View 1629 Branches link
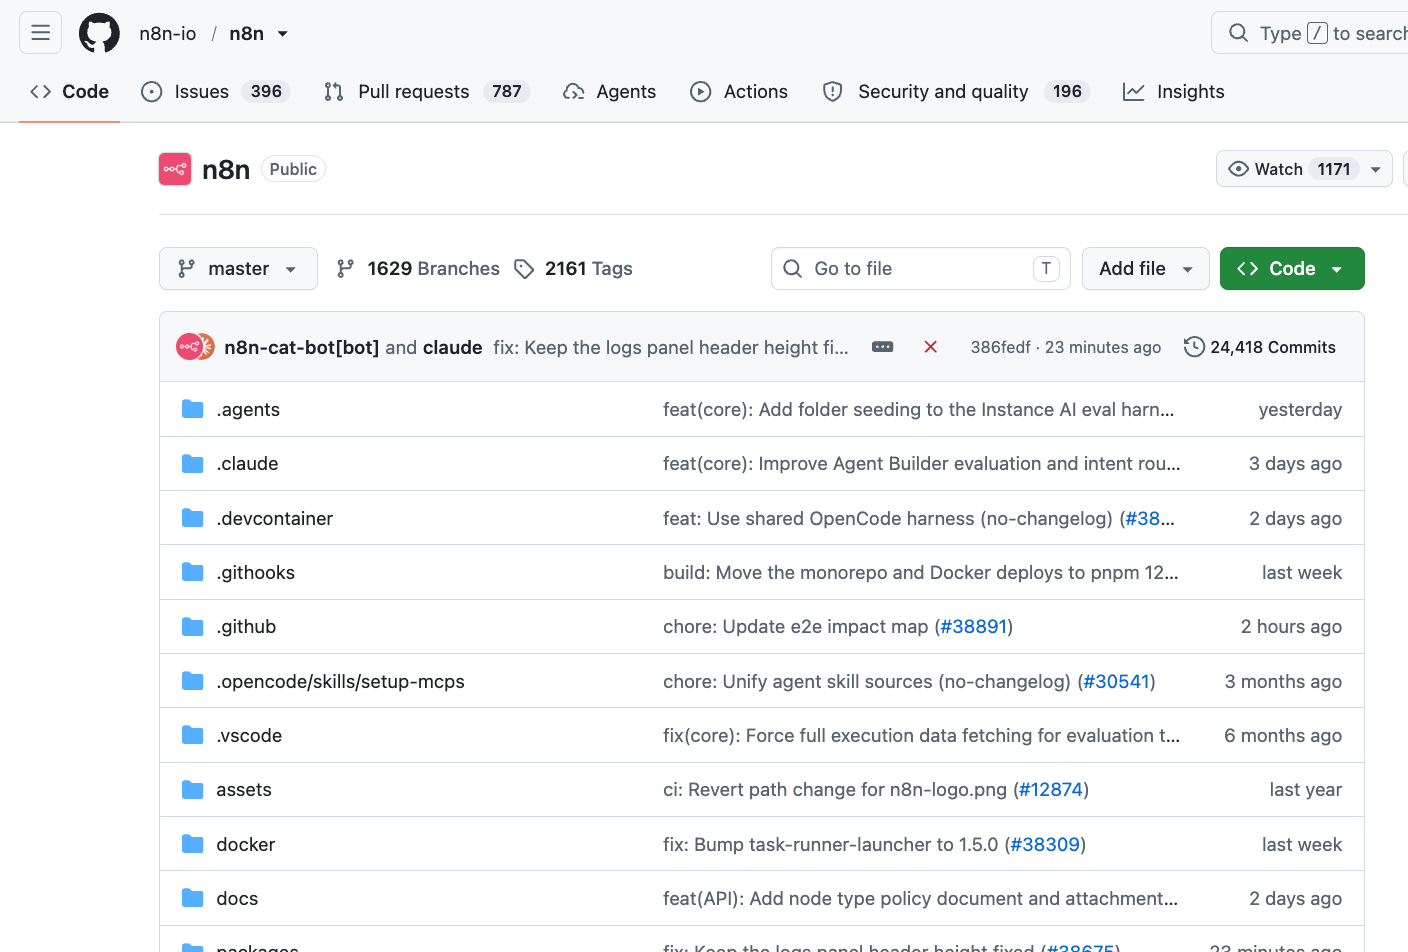The height and width of the screenshot is (952, 1408). pos(418,269)
